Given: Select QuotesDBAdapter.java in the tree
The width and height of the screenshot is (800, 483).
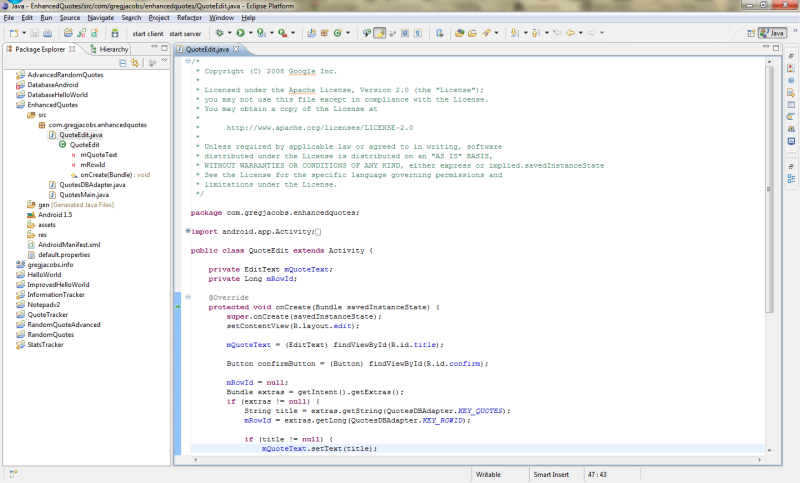Looking at the screenshot, I should 91,185.
